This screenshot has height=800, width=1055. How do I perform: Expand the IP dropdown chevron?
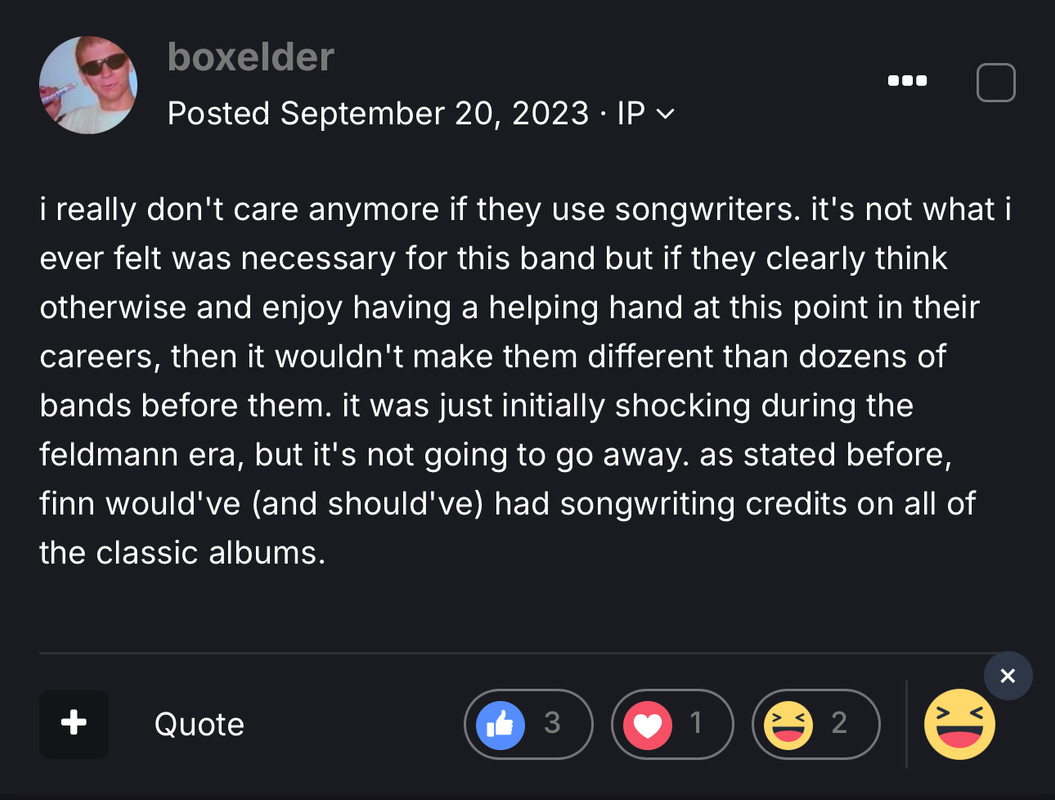pyautogui.click(x=665, y=114)
